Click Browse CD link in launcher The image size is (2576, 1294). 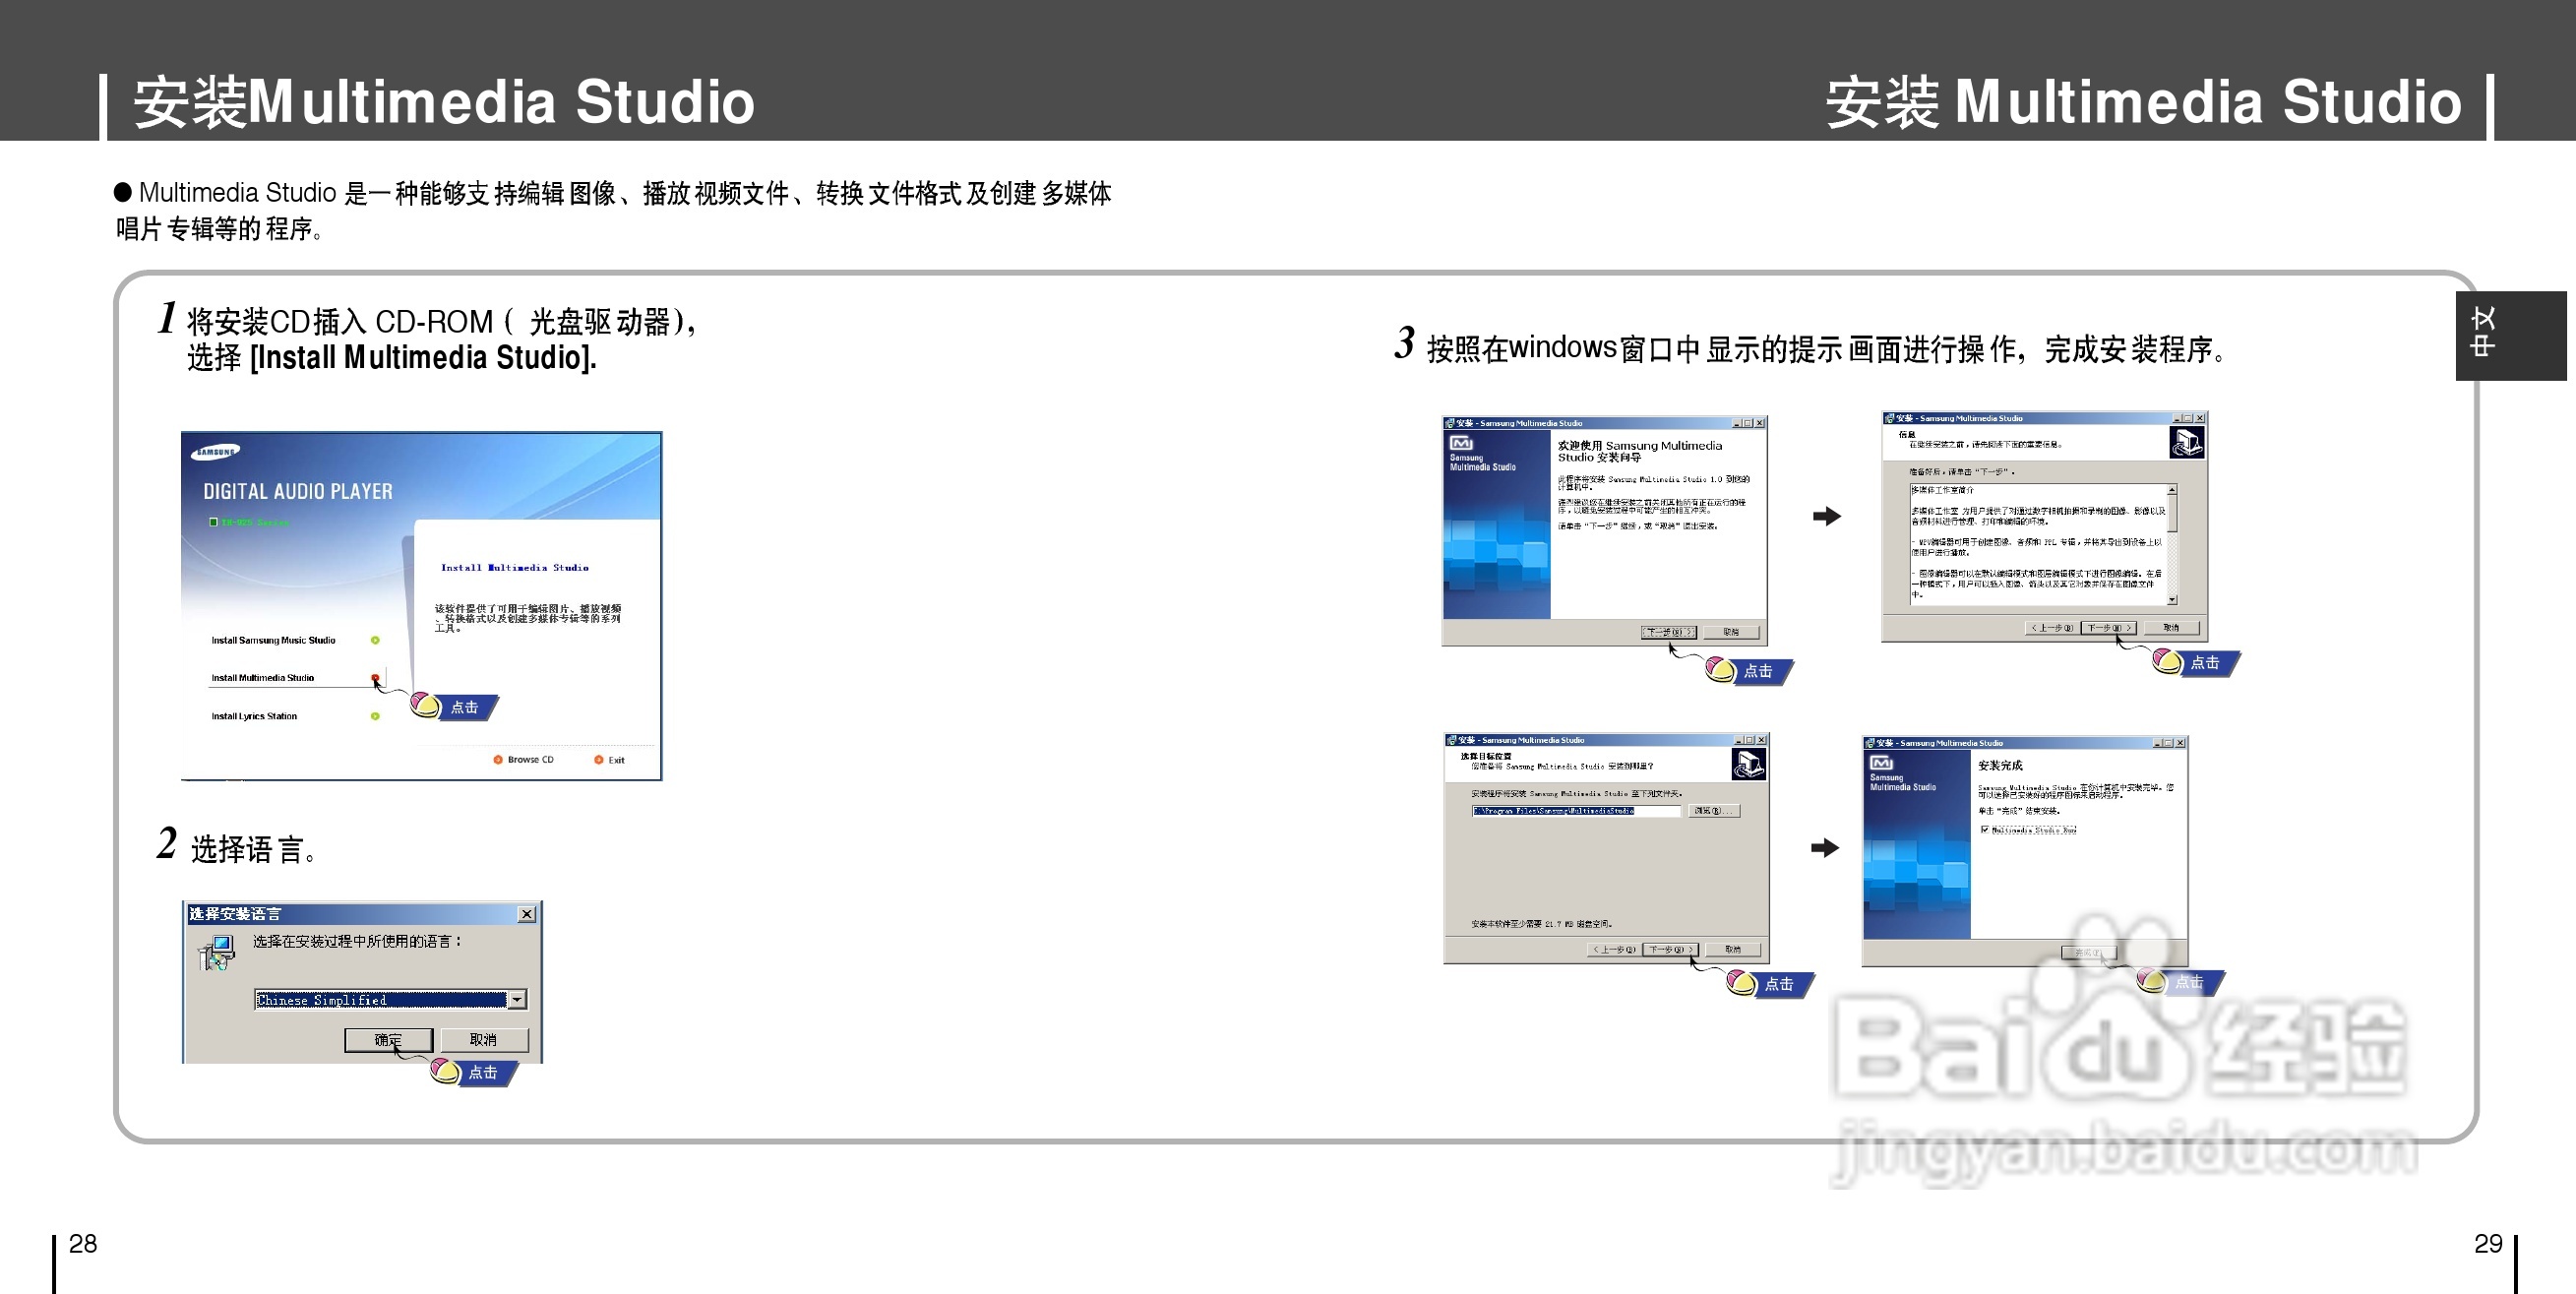point(529,760)
